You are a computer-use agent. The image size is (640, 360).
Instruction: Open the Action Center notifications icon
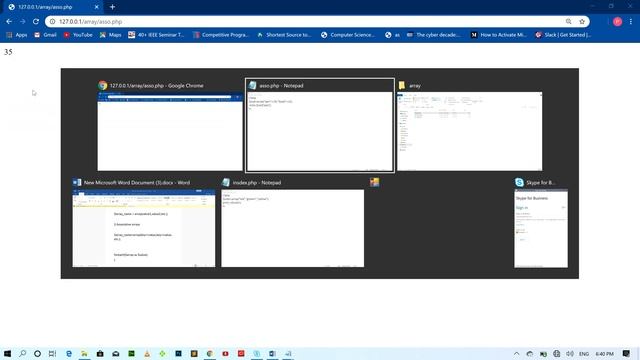coord(627,353)
